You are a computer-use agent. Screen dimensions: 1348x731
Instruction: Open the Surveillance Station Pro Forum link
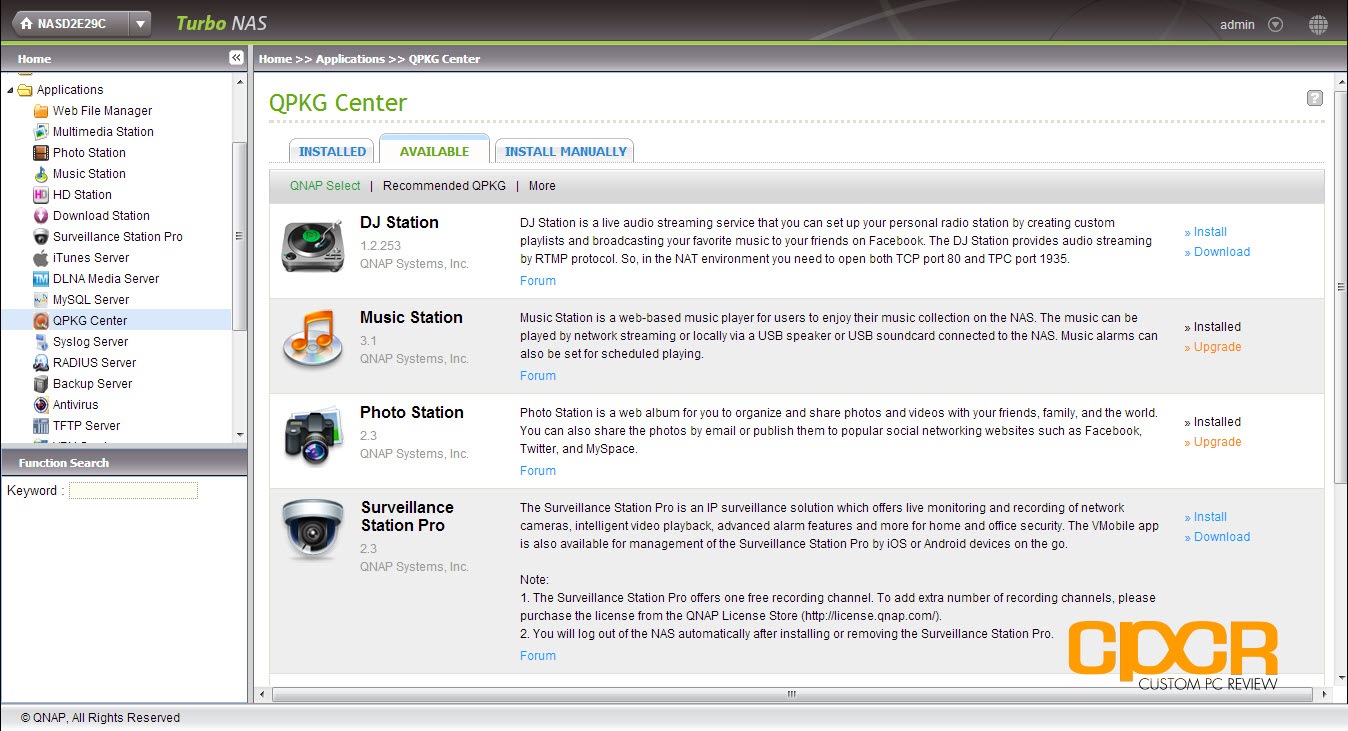coord(538,656)
